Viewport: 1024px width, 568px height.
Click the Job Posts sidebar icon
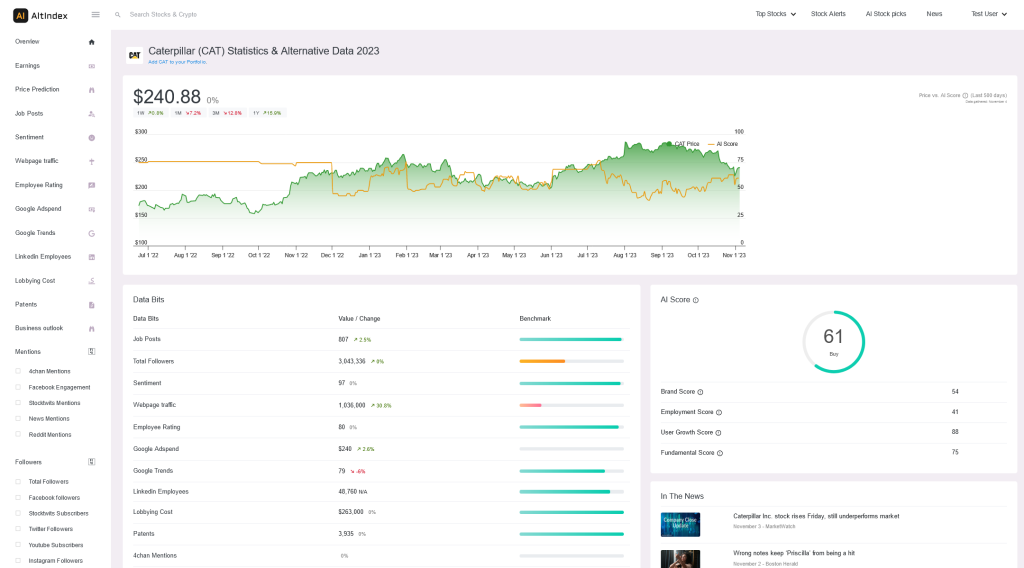[x=91, y=114]
